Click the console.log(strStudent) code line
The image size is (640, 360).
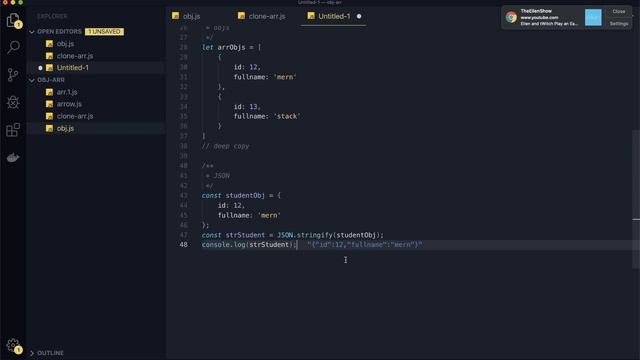(249, 244)
